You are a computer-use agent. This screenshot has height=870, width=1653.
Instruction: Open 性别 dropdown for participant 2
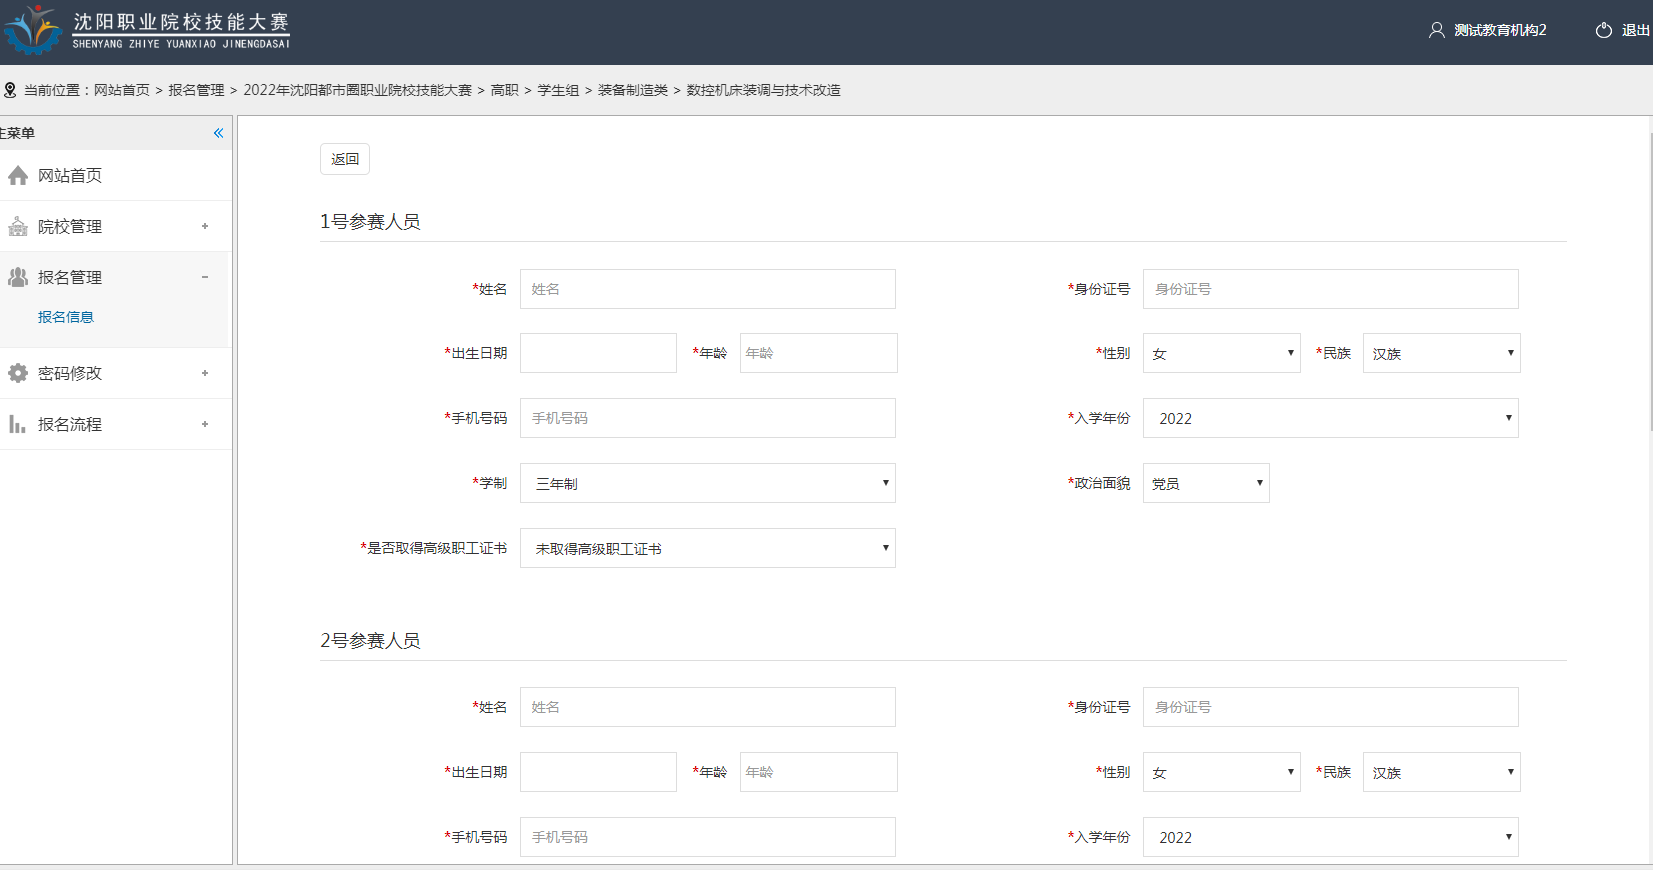pyautogui.click(x=1221, y=772)
